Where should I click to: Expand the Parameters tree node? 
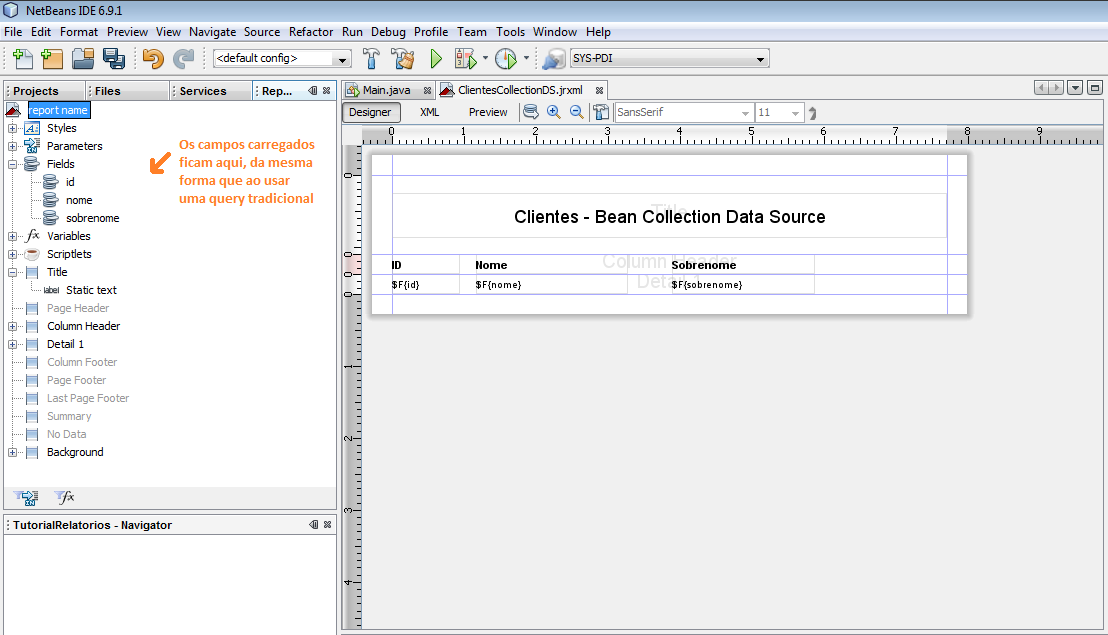coord(12,146)
